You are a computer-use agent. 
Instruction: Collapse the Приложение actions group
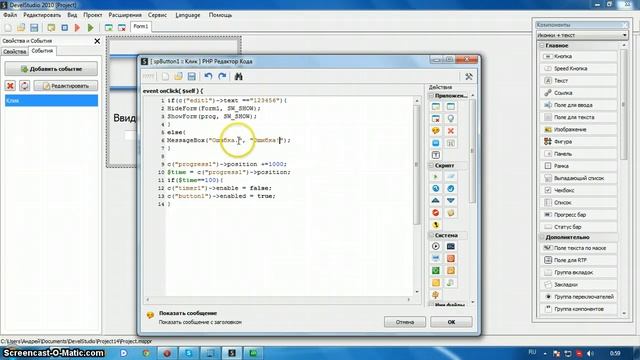[431, 96]
